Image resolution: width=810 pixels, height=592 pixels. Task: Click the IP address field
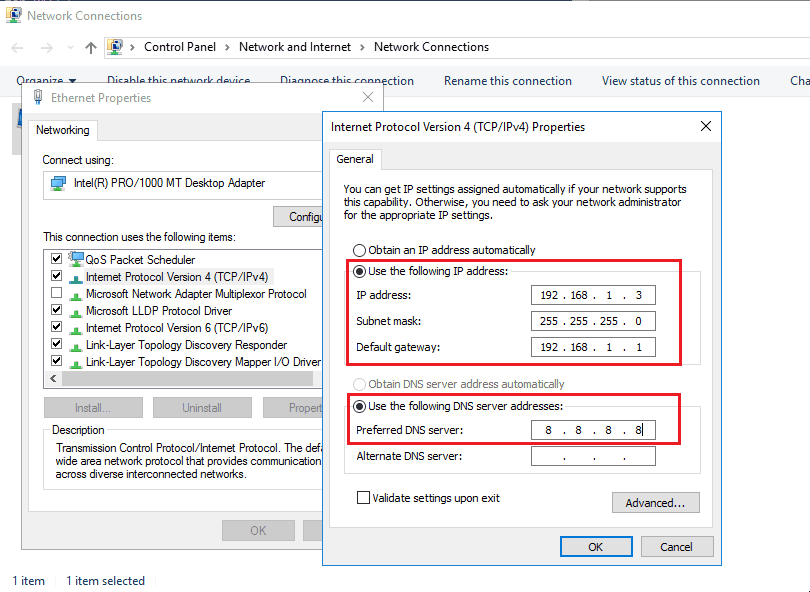593,295
